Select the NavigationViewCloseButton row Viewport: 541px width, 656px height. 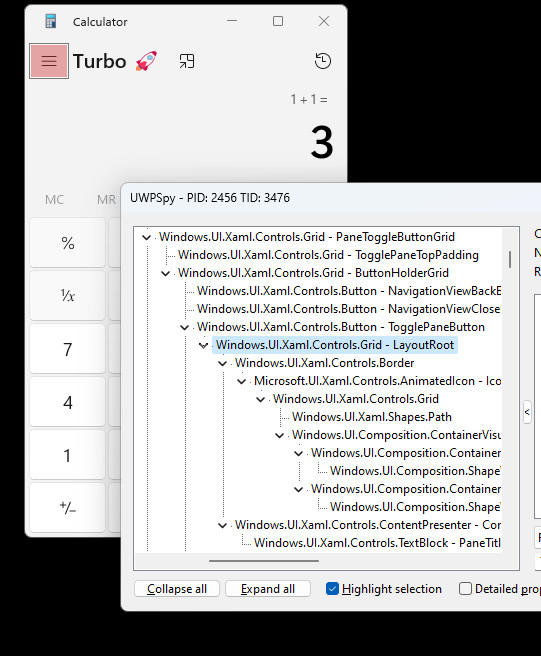(349, 309)
